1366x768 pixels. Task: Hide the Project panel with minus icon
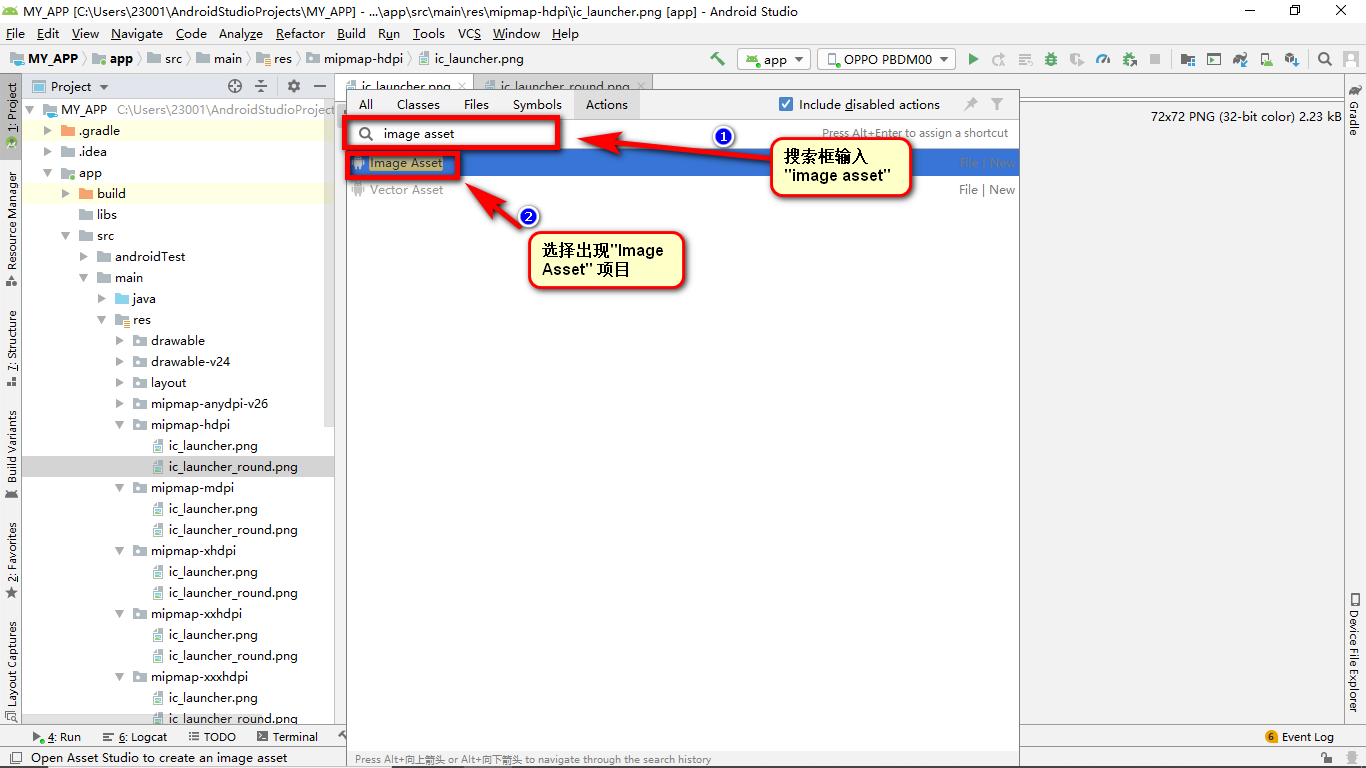pyautogui.click(x=320, y=86)
